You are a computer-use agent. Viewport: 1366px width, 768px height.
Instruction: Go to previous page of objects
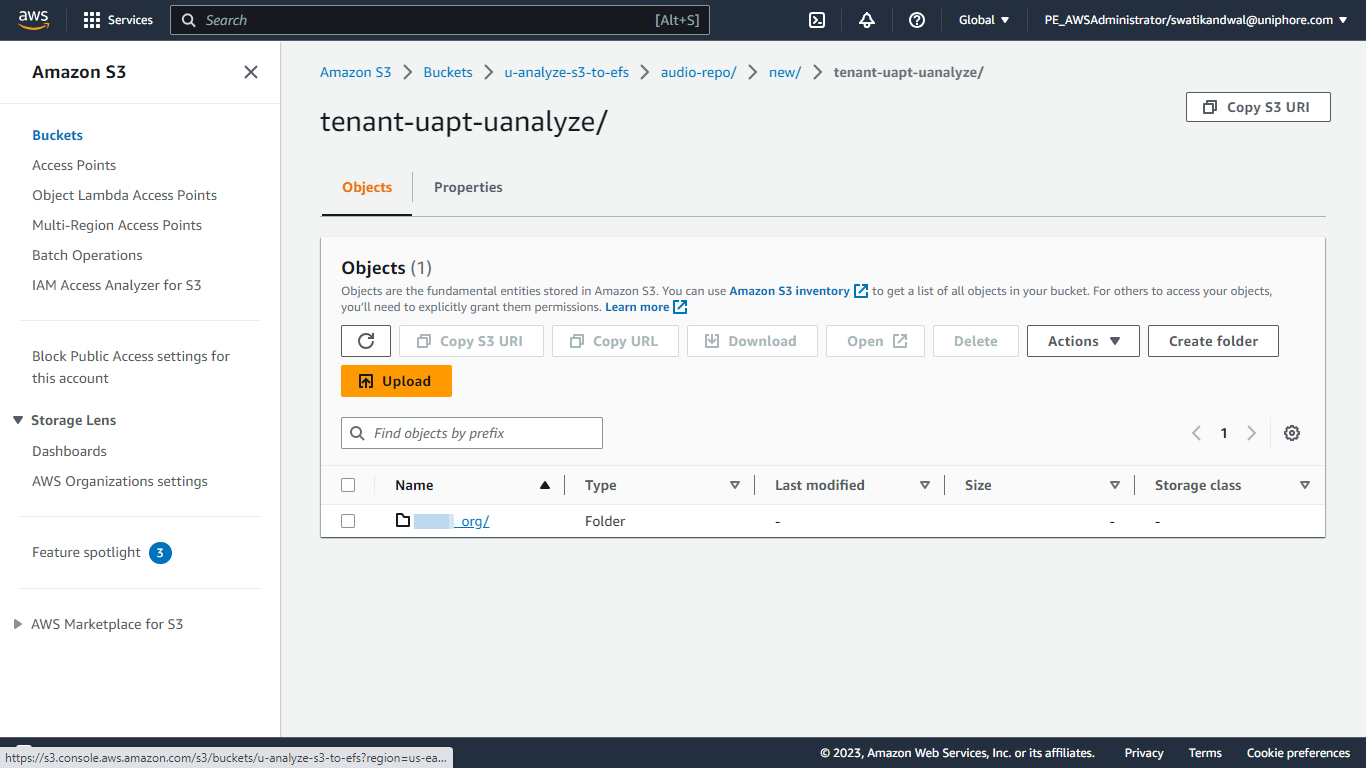1196,433
